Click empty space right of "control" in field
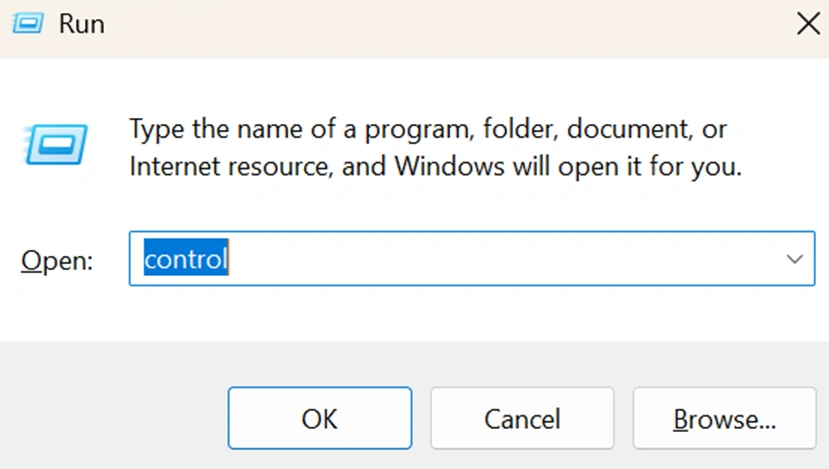 [x=500, y=259]
